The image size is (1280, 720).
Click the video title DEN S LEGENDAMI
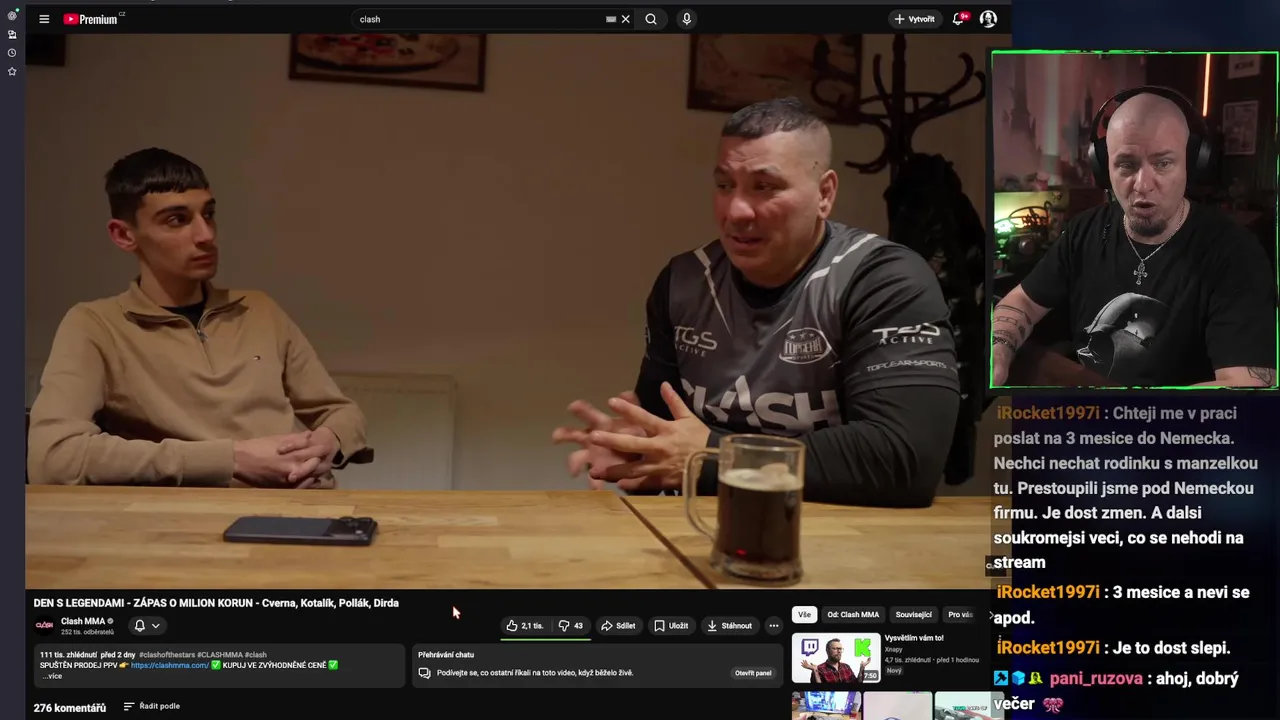[216, 603]
